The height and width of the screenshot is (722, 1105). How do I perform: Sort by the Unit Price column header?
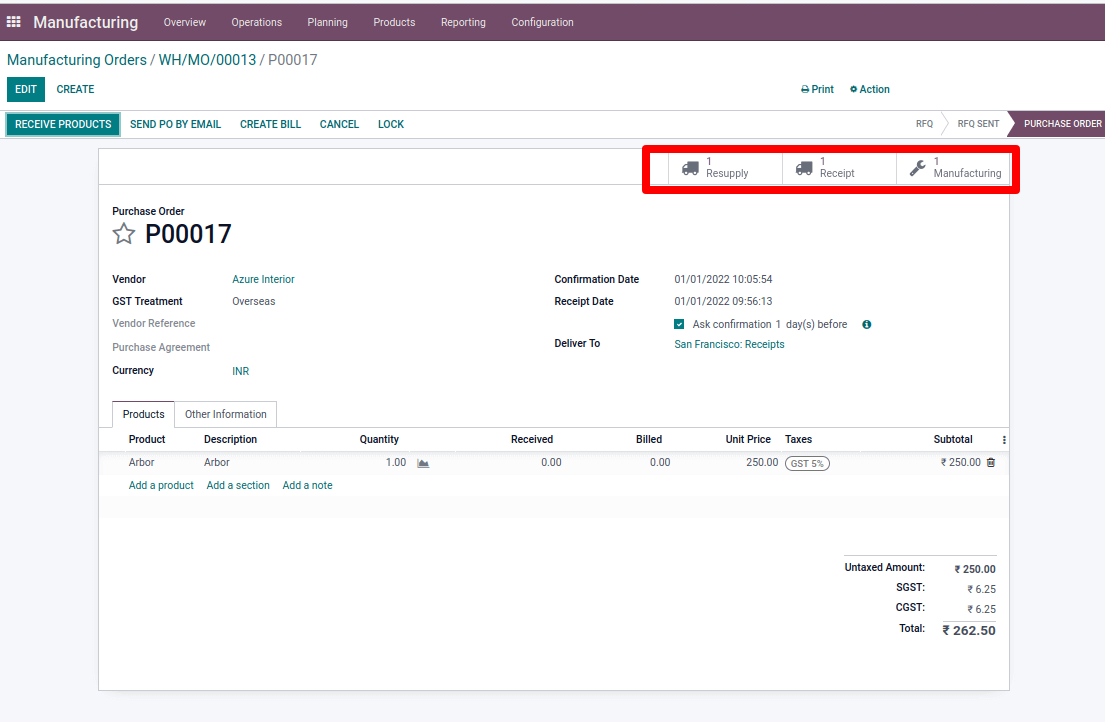pos(748,440)
